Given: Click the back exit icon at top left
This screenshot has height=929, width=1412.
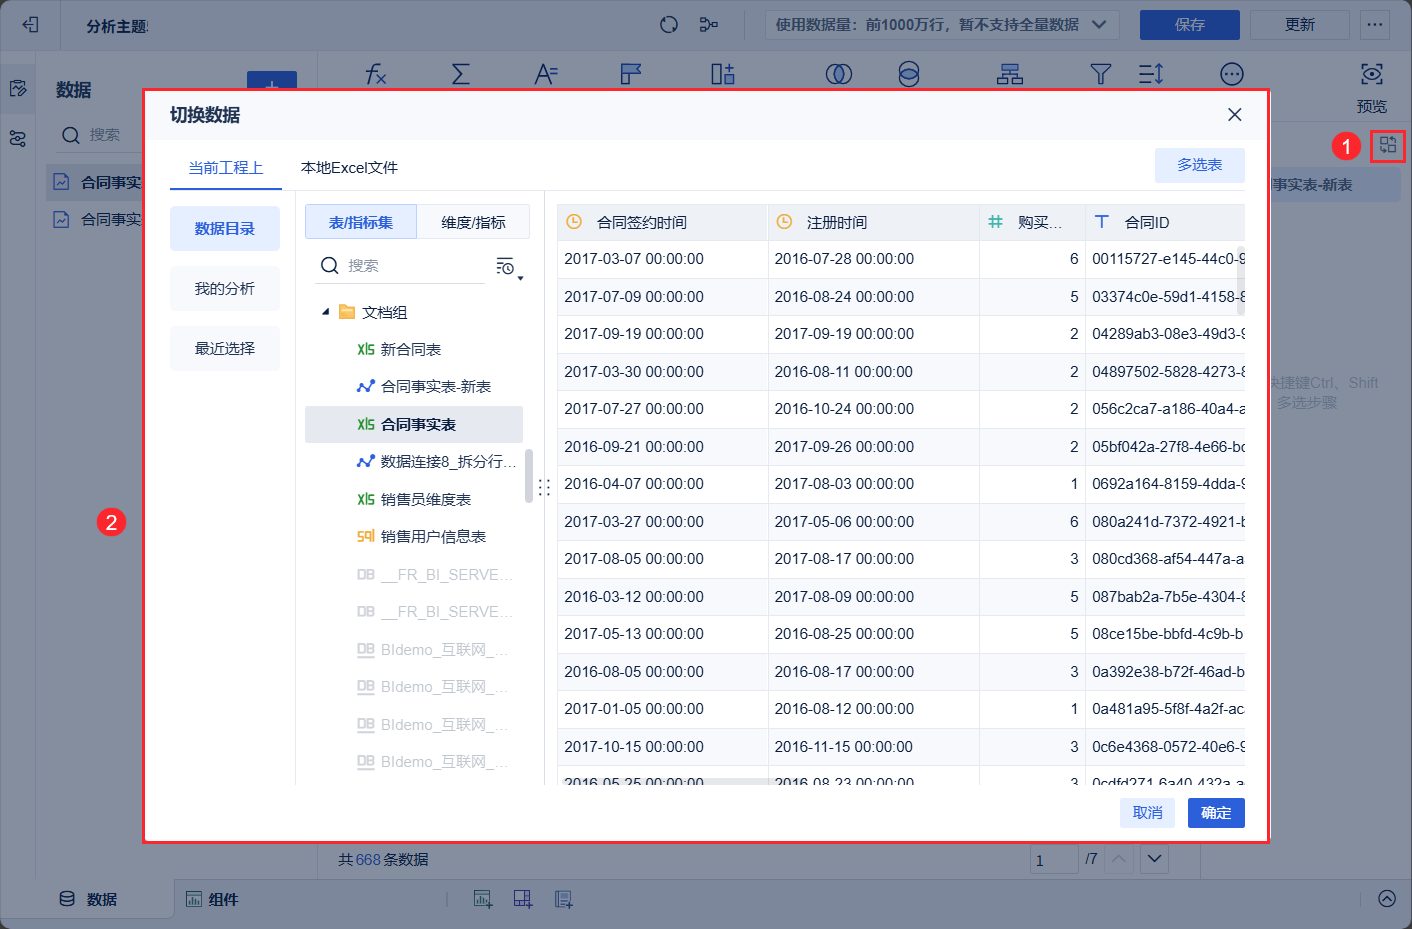Looking at the screenshot, I should 30,25.
